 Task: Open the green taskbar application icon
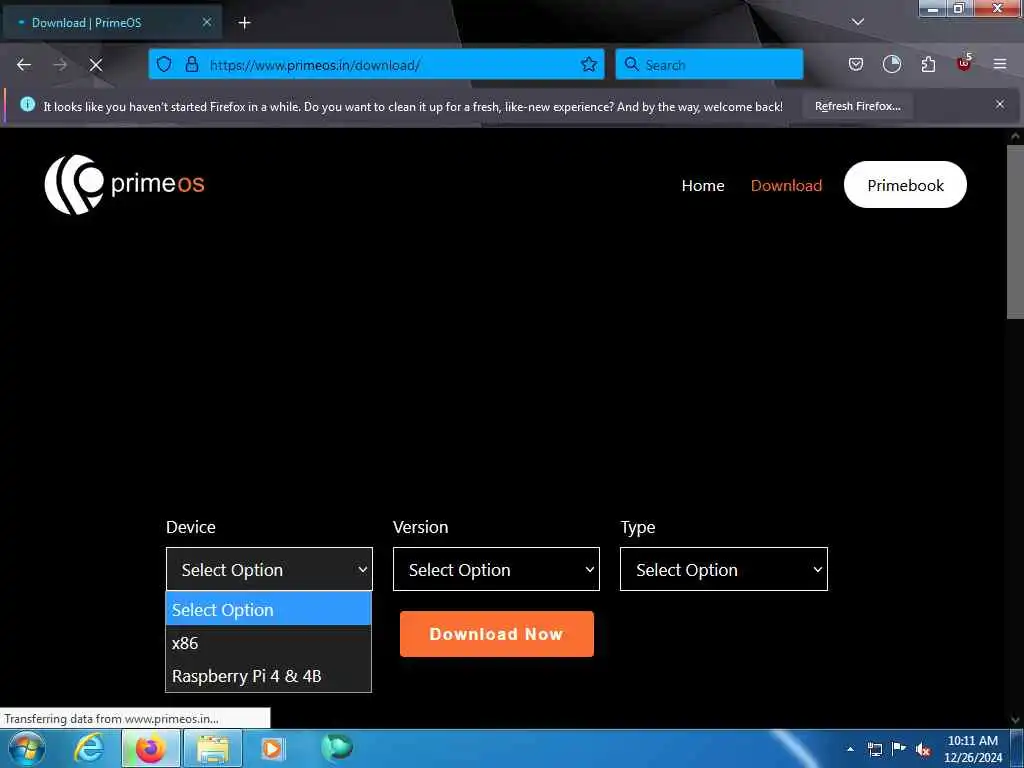click(337, 747)
